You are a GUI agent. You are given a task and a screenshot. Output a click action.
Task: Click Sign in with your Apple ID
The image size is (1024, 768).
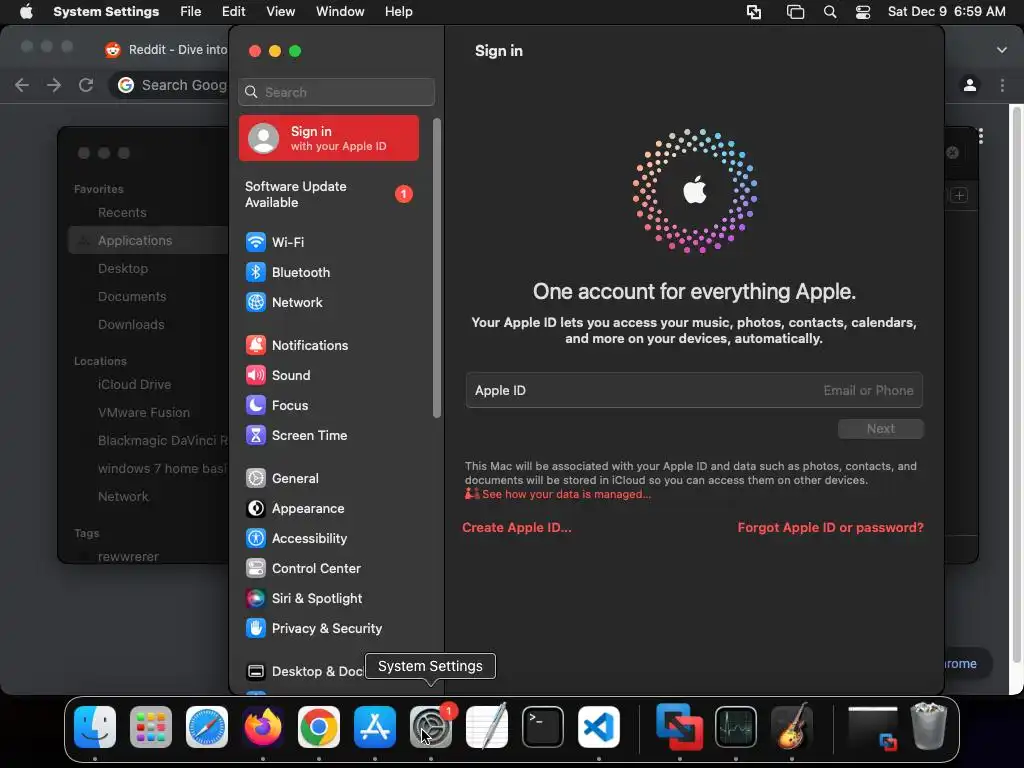coord(328,138)
